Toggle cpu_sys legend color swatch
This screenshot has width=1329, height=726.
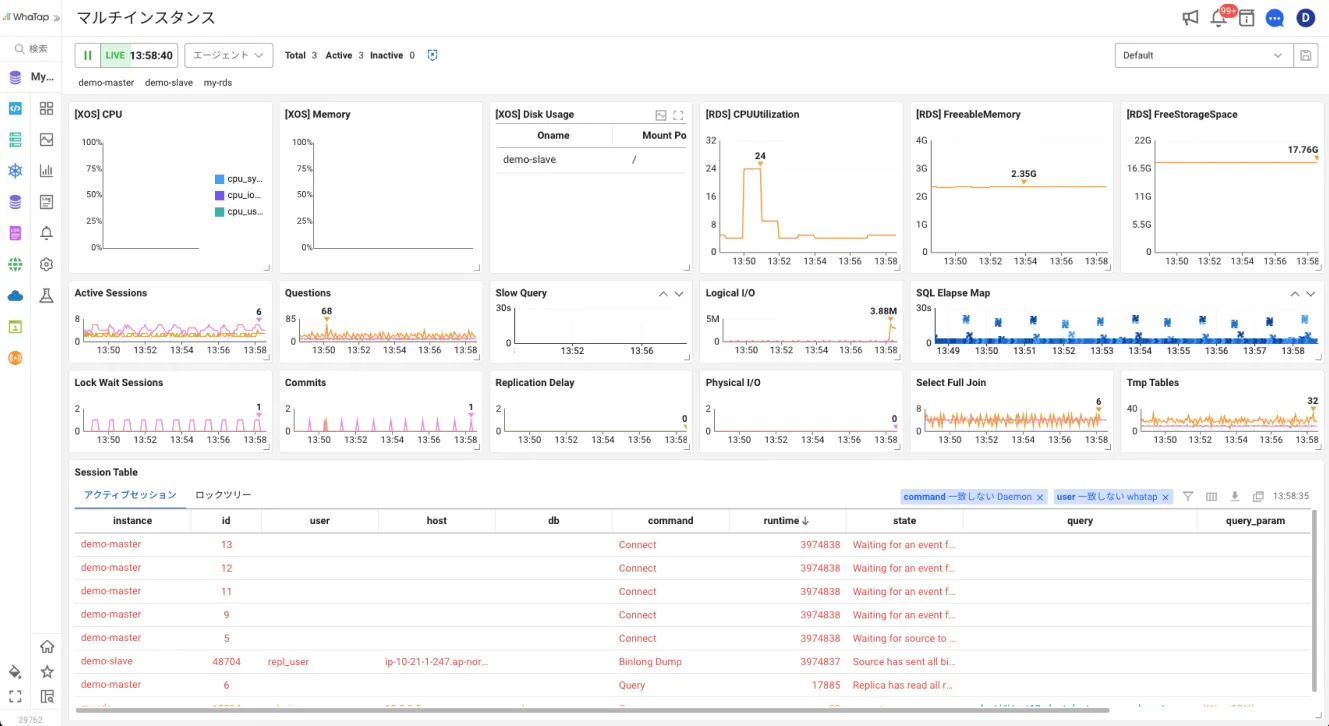click(220, 179)
